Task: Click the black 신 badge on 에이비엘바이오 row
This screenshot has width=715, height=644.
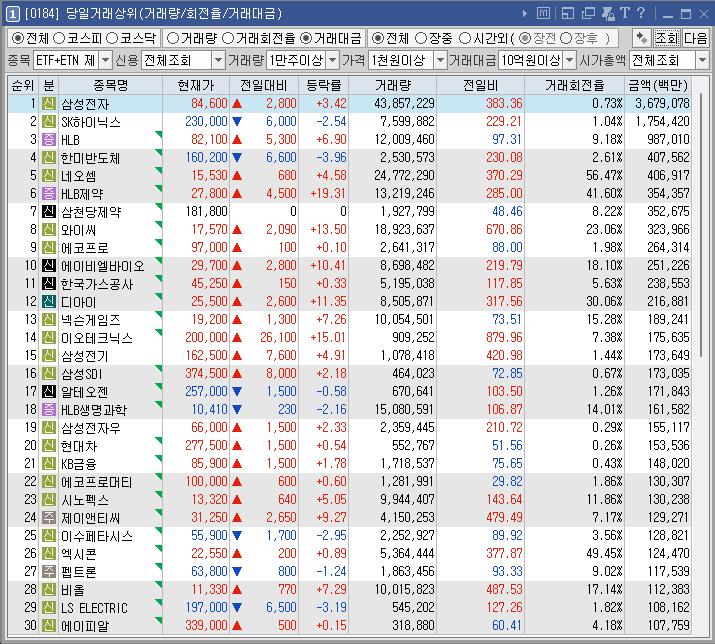Action: pyautogui.click(x=49, y=265)
